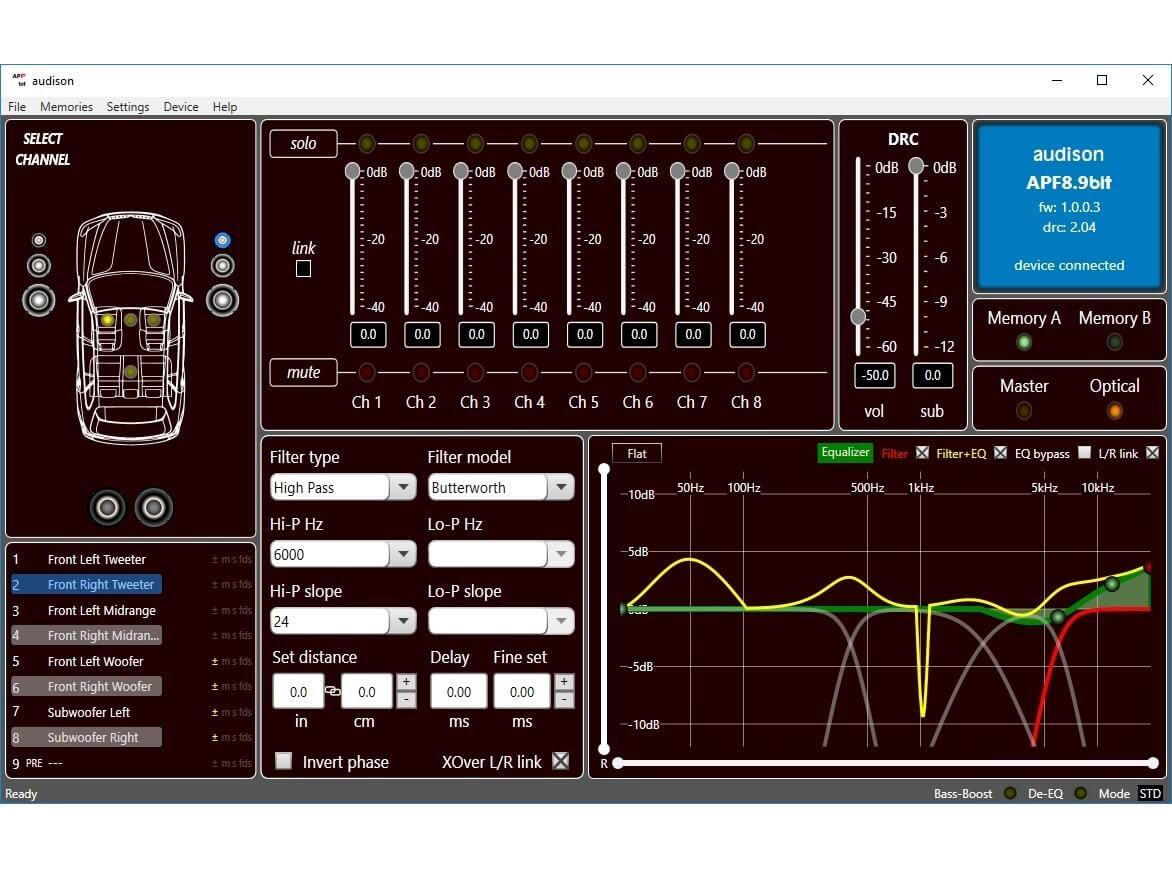Expand the Filter model dropdown
This screenshot has width=1172, height=878.
(x=560, y=487)
